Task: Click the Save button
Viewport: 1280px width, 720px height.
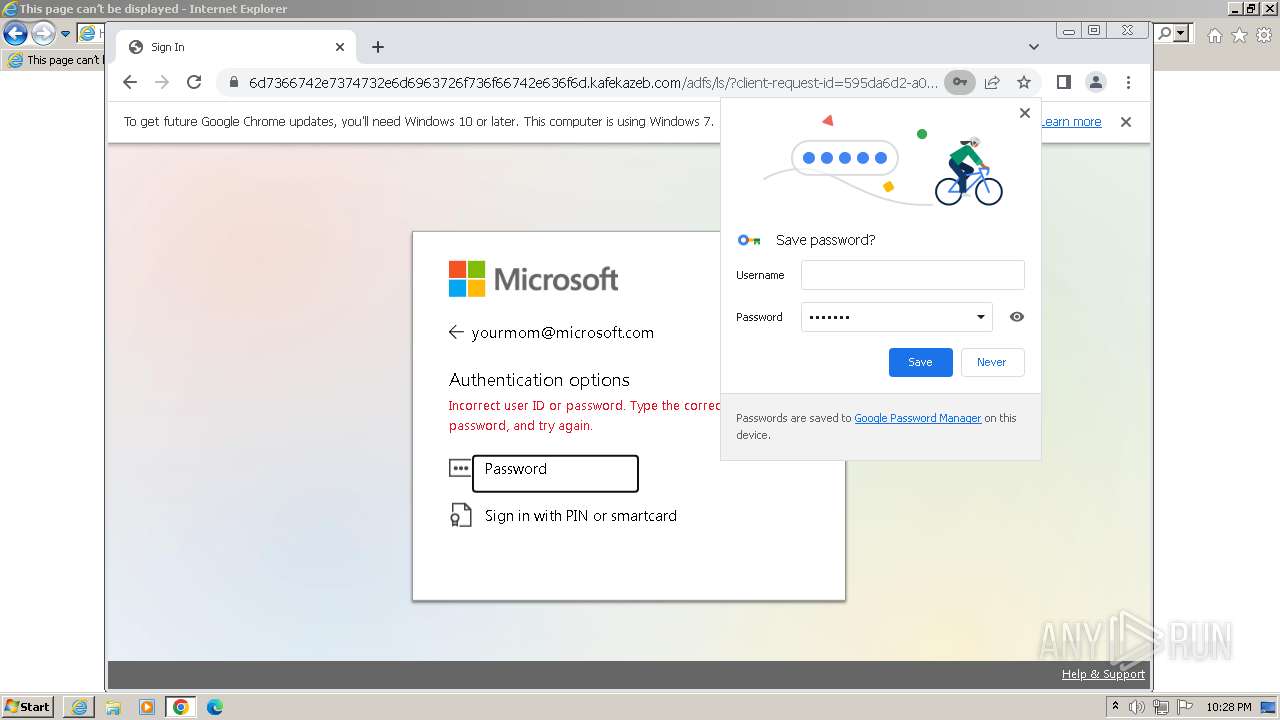Action: (921, 362)
